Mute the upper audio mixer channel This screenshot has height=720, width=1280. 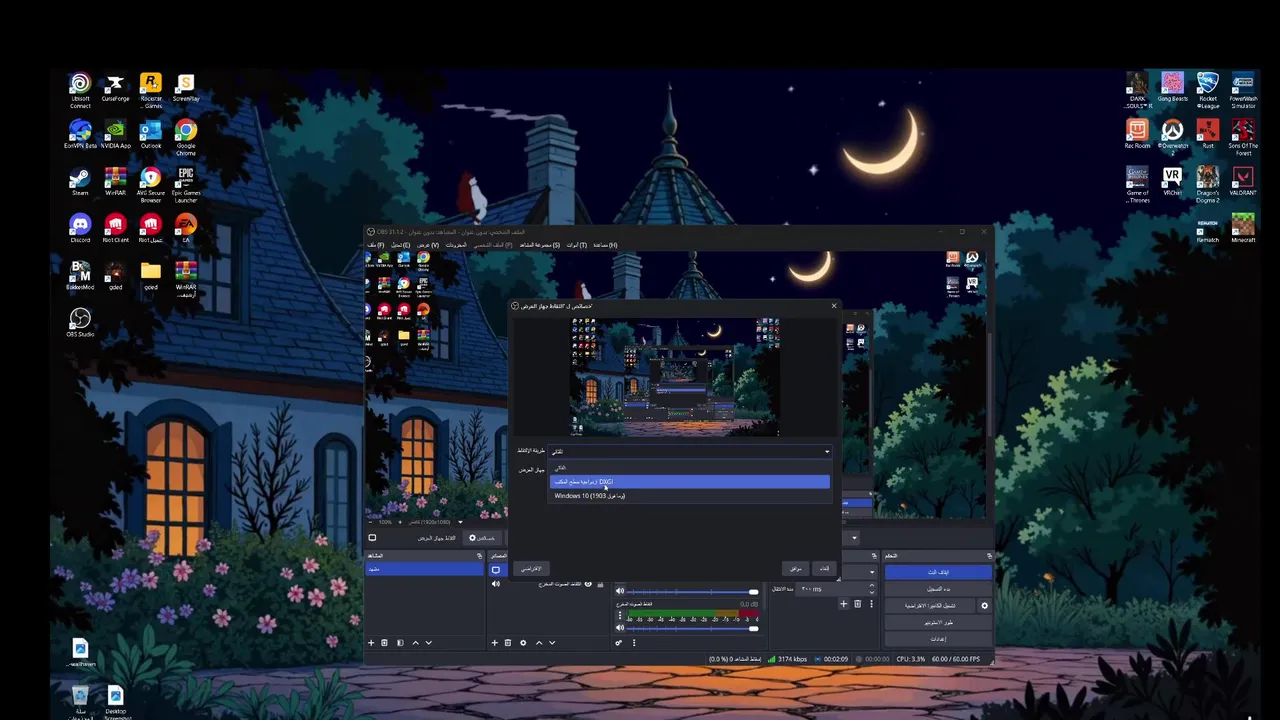[x=620, y=591]
